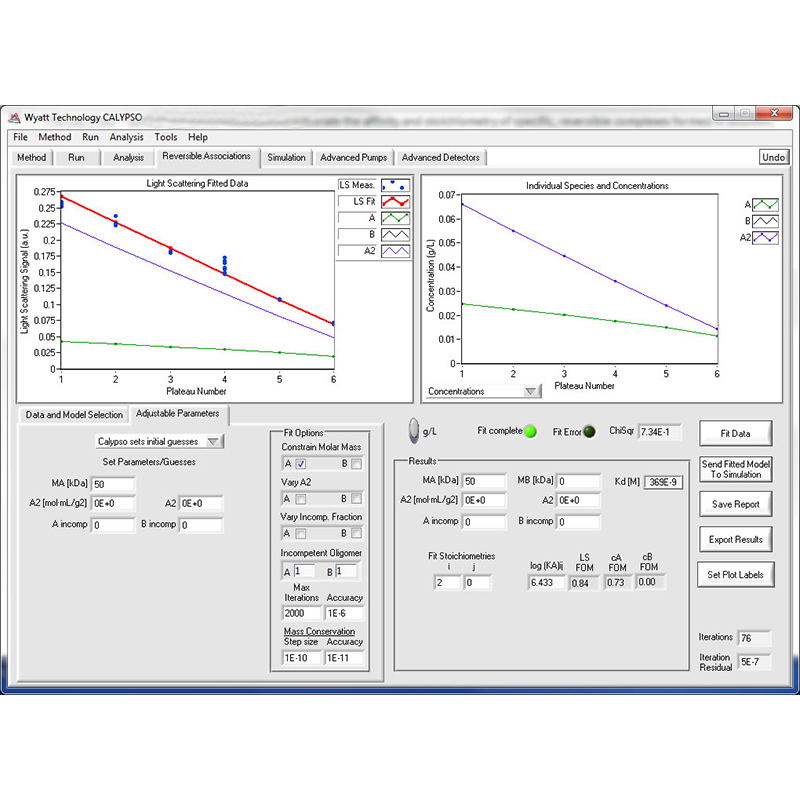Switch to the Run tab
Viewport: 800px width, 800px height.
pos(77,158)
